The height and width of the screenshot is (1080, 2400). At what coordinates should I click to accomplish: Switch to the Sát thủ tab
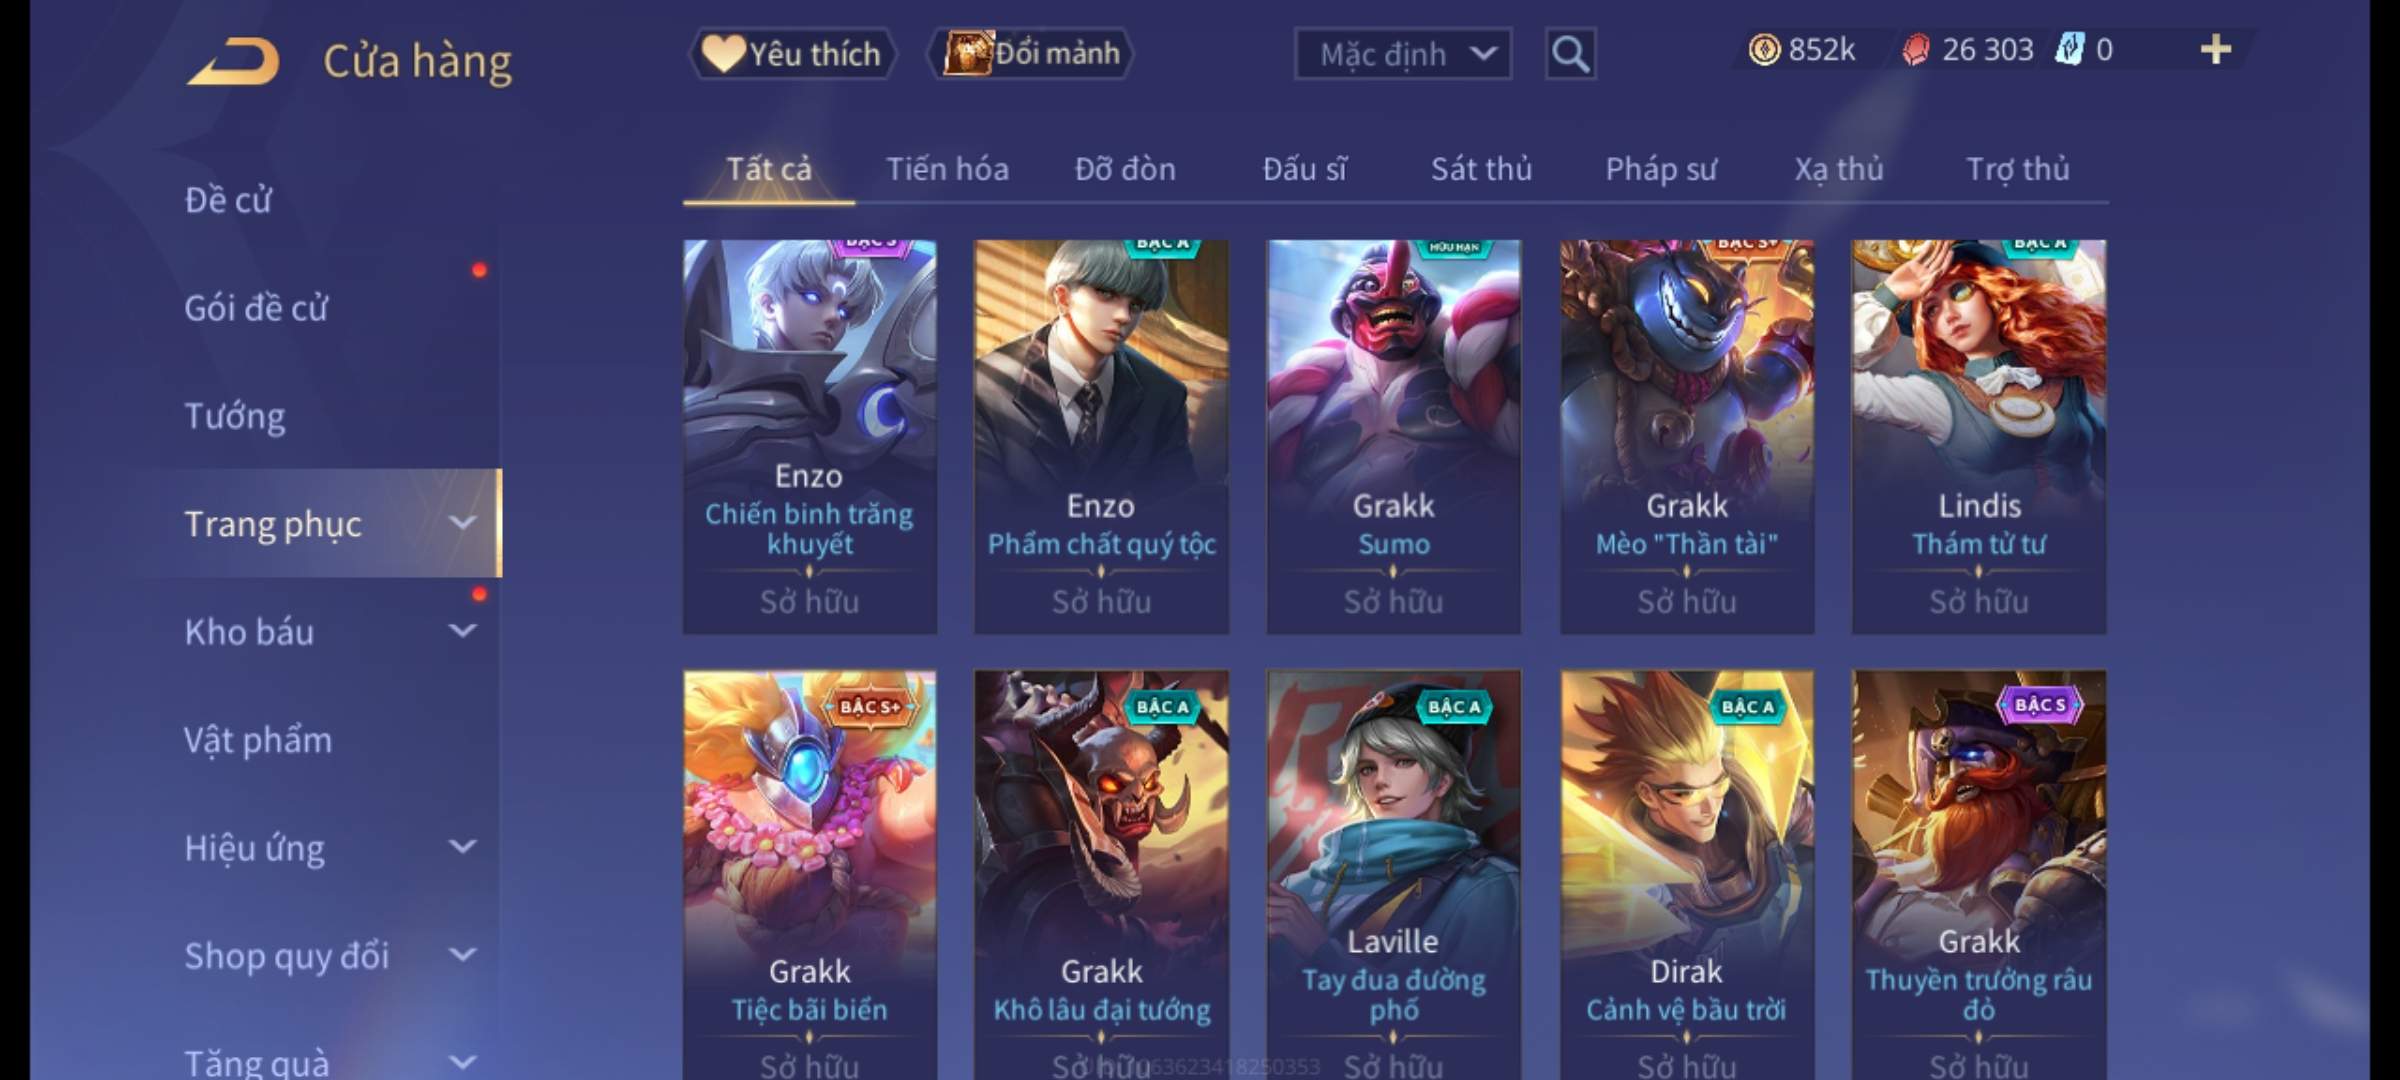tap(1481, 169)
